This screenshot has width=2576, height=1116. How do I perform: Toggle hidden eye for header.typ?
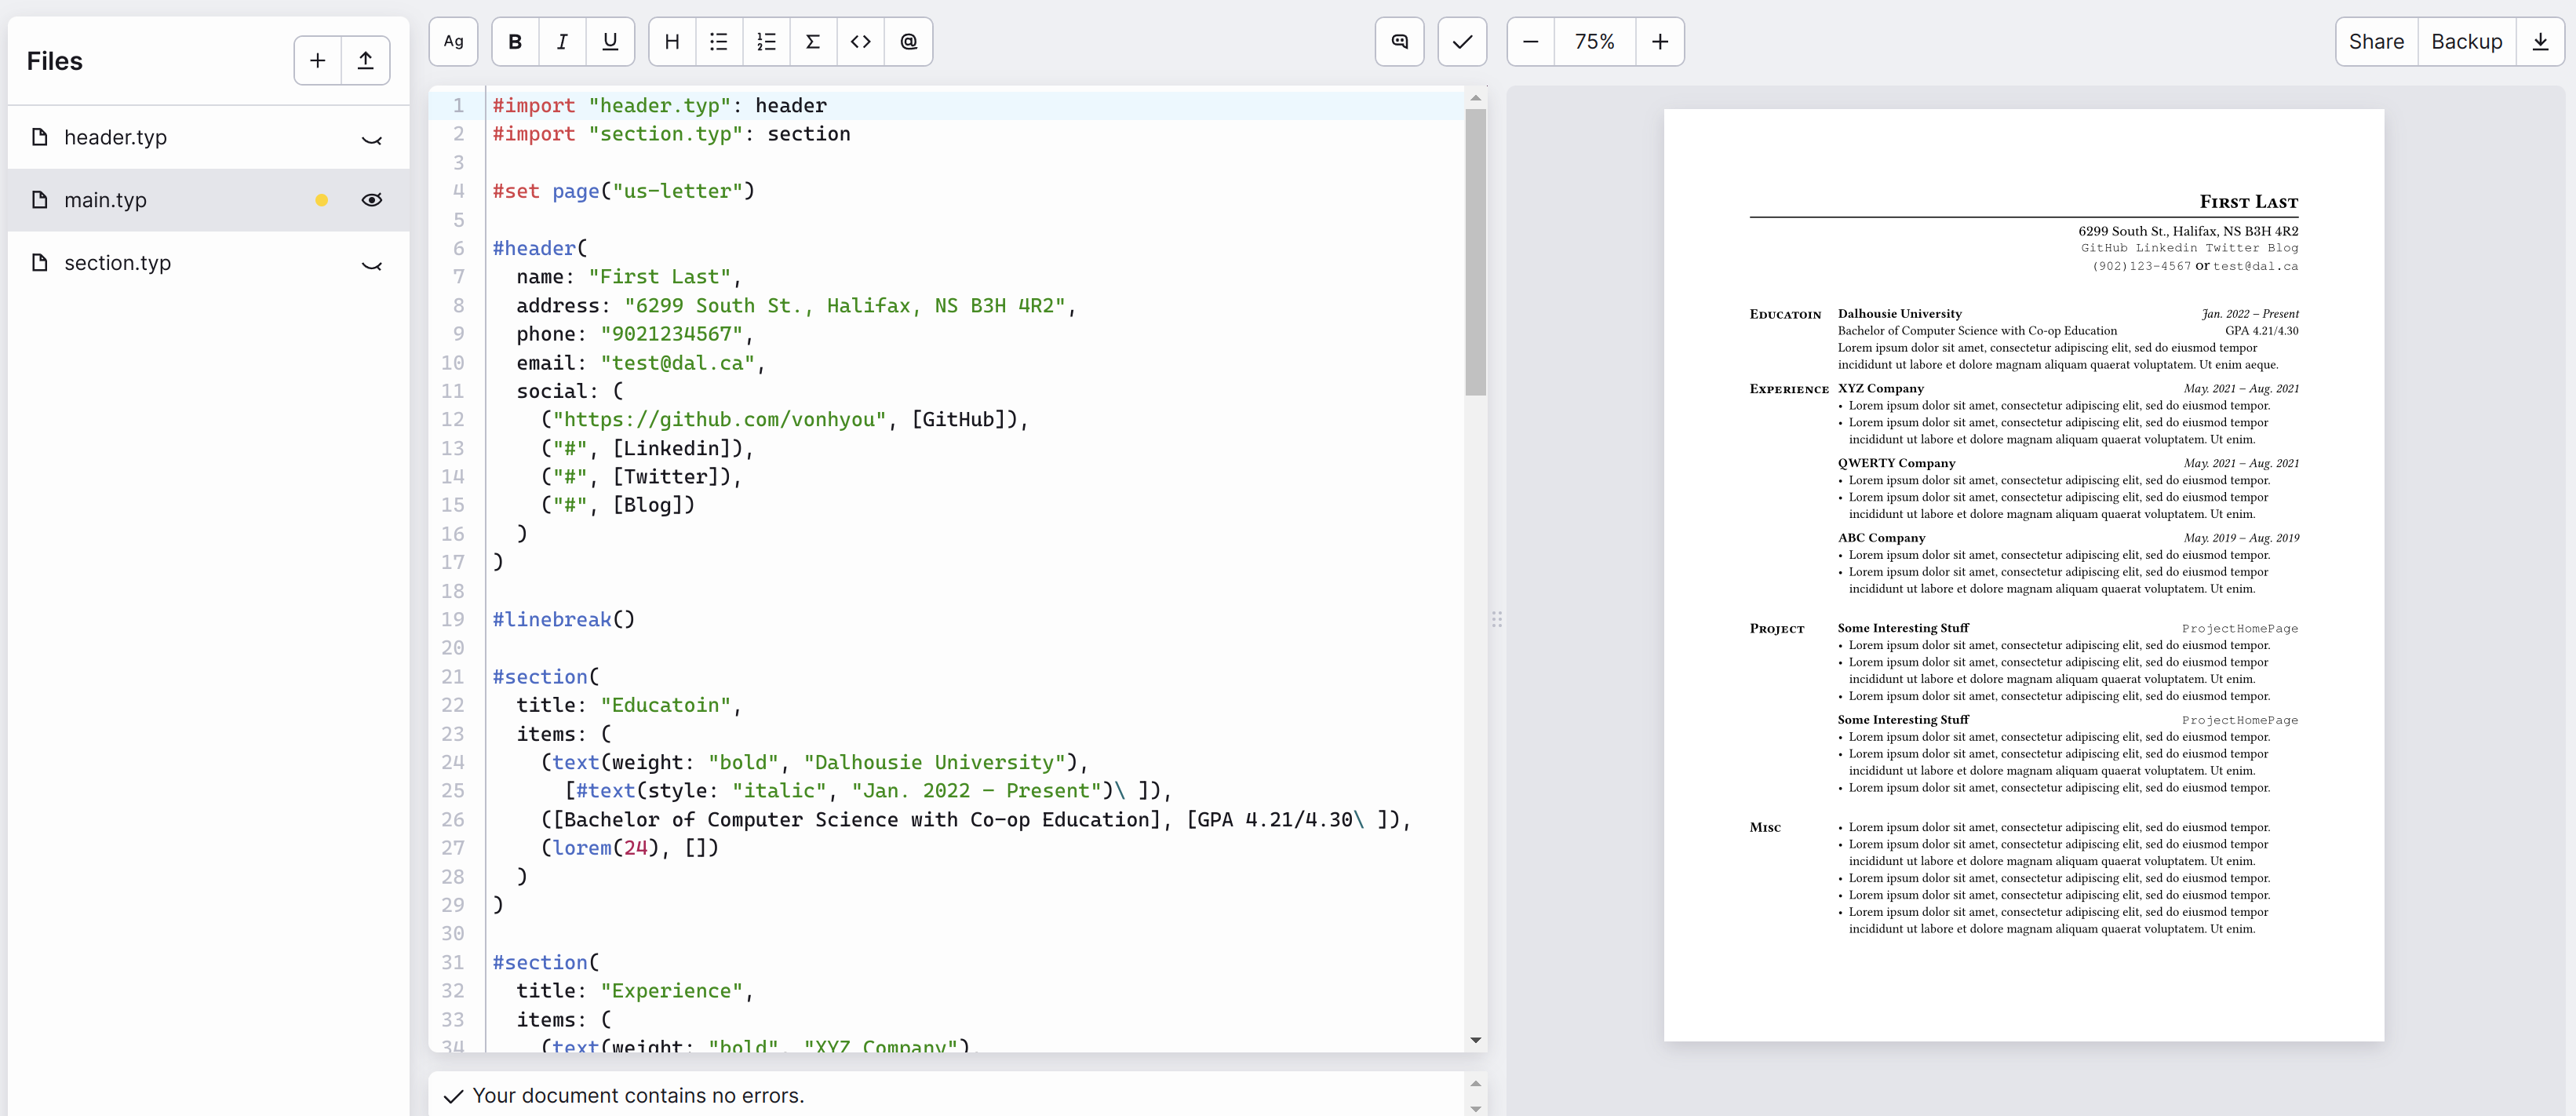[372, 139]
